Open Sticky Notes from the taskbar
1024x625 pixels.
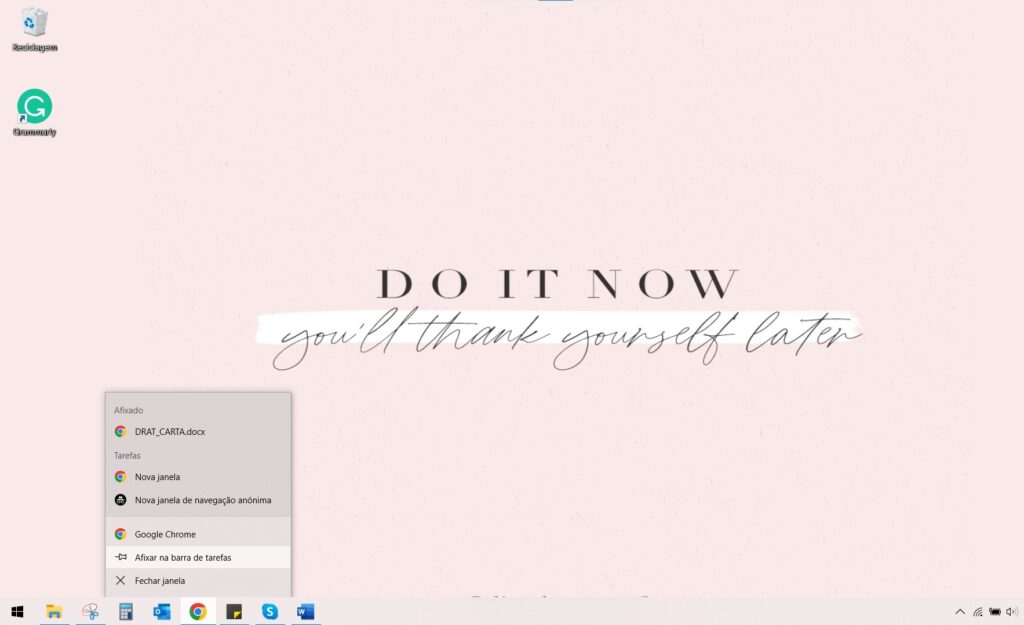(234, 611)
